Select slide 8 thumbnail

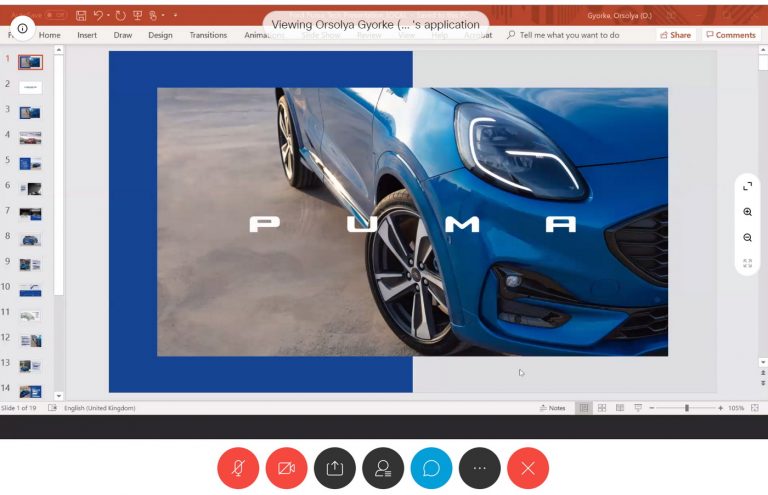pyautogui.click(x=30, y=239)
